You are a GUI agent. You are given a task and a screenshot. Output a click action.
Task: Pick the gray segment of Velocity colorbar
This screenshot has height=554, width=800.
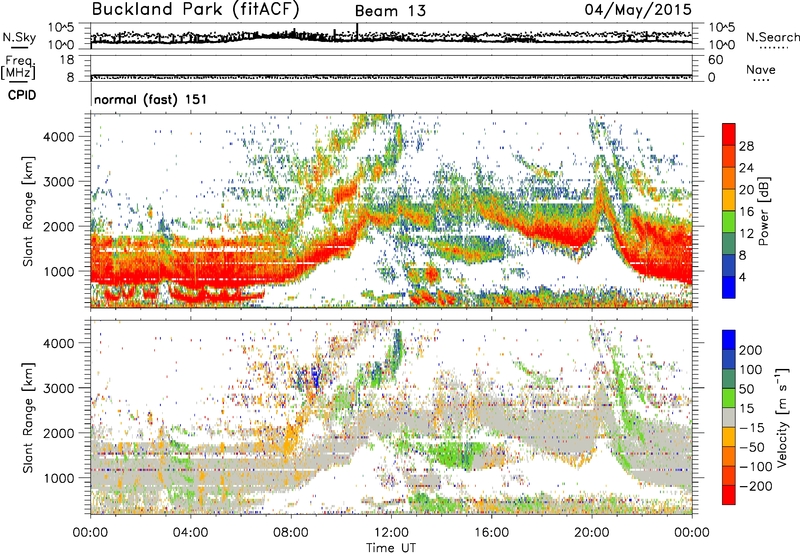pos(729,418)
